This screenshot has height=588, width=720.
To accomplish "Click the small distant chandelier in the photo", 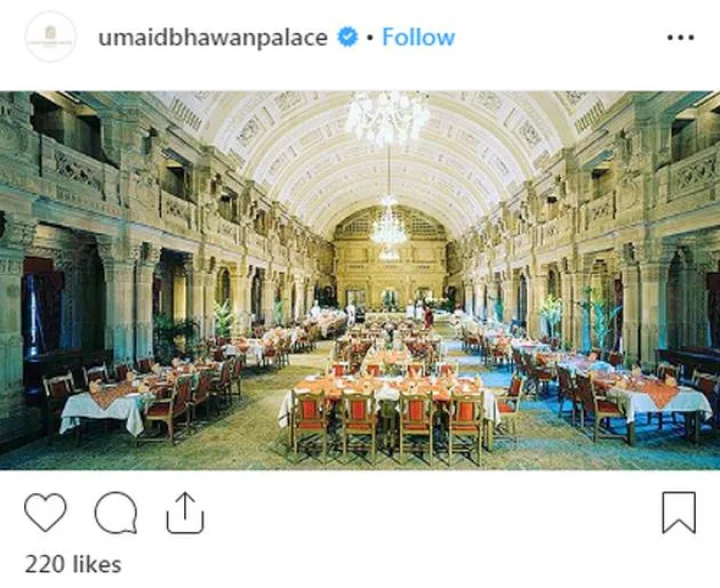I will point(388,225).
